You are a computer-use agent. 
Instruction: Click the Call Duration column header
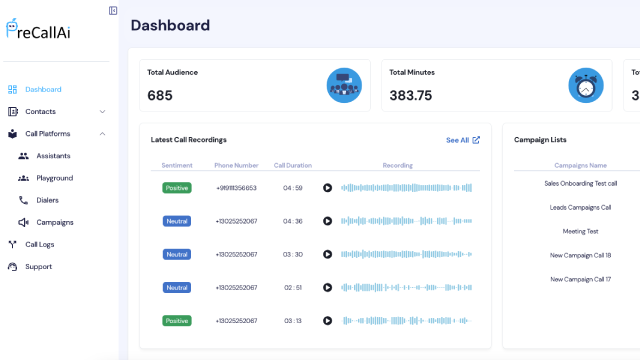(293, 165)
